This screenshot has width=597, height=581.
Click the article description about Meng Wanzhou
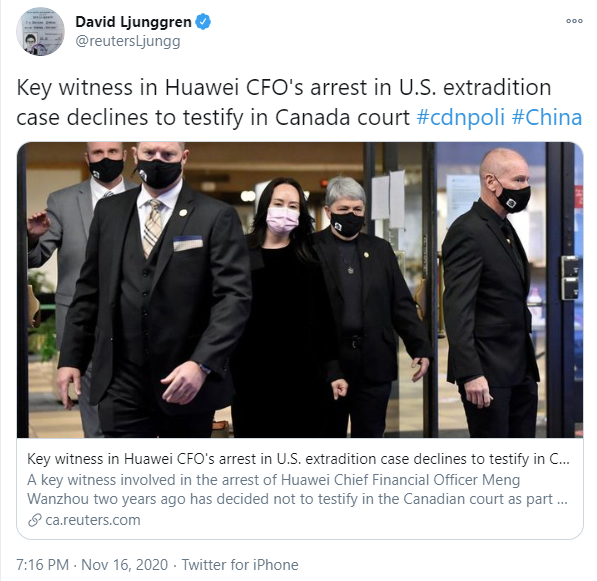[297, 489]
